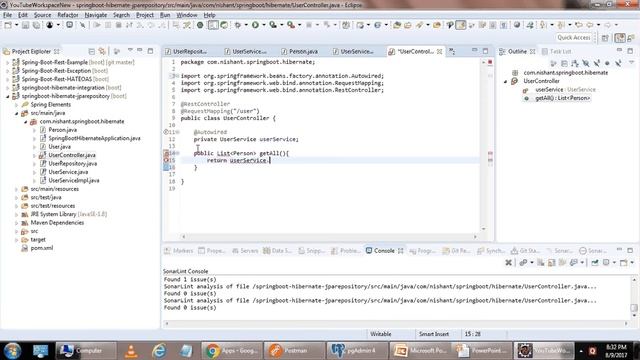
Task: Open Project Explorer view menu triangle
Action: [130, 51]
